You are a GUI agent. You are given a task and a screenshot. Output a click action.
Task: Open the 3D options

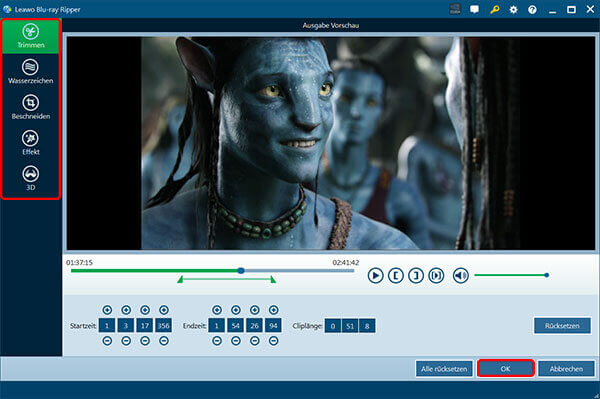(x=31, y=179)
